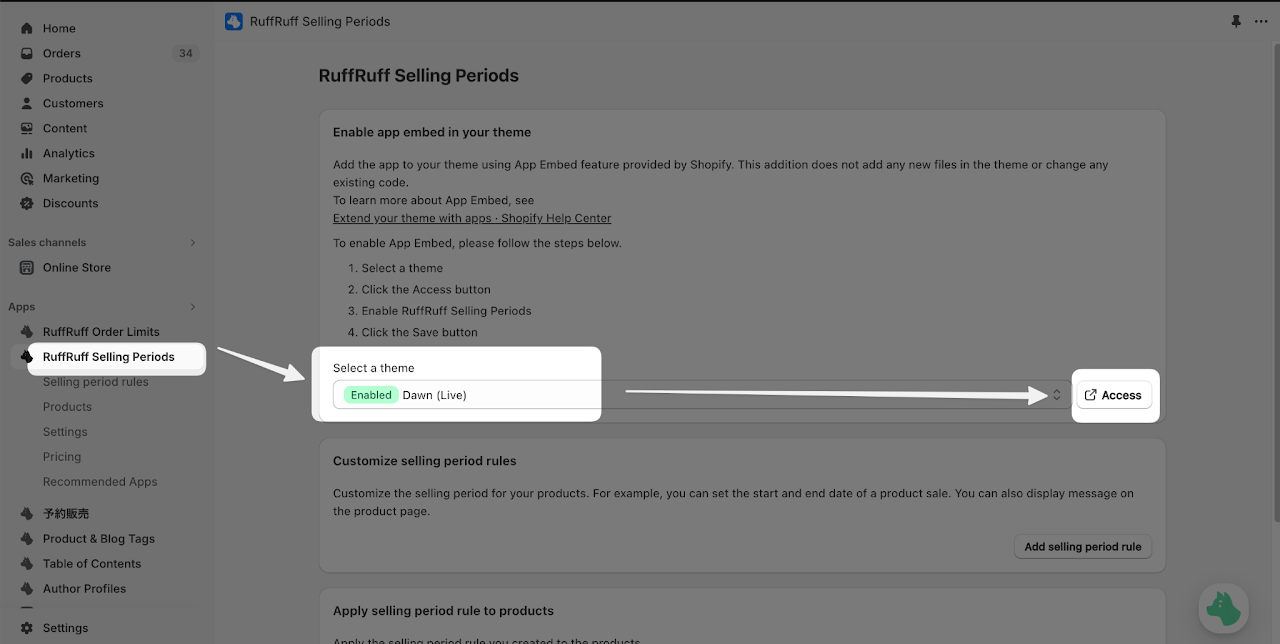Select RuffRuff Order Limits app
This screenshot has width=1280, height=644.
(x=101, y=332)
